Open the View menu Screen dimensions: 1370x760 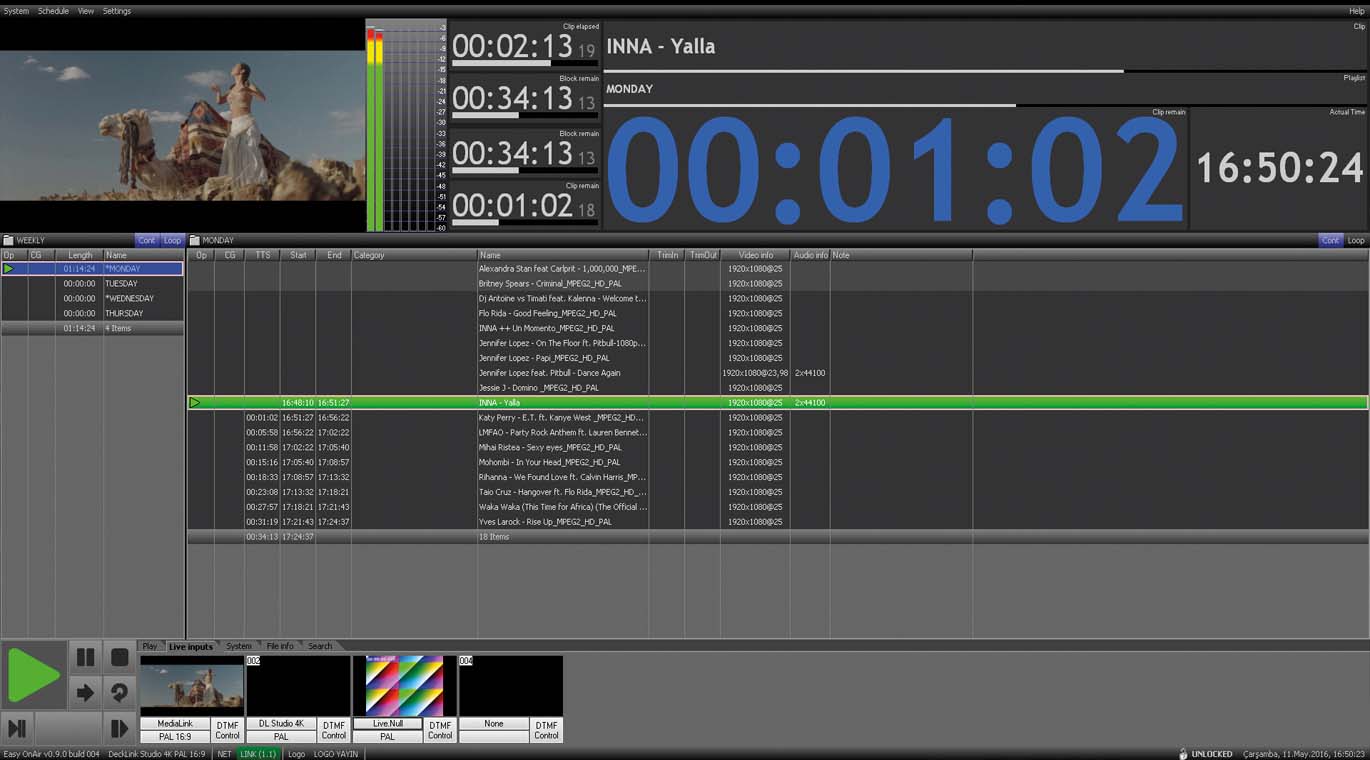pyautogui.click(x=86, y=11)
